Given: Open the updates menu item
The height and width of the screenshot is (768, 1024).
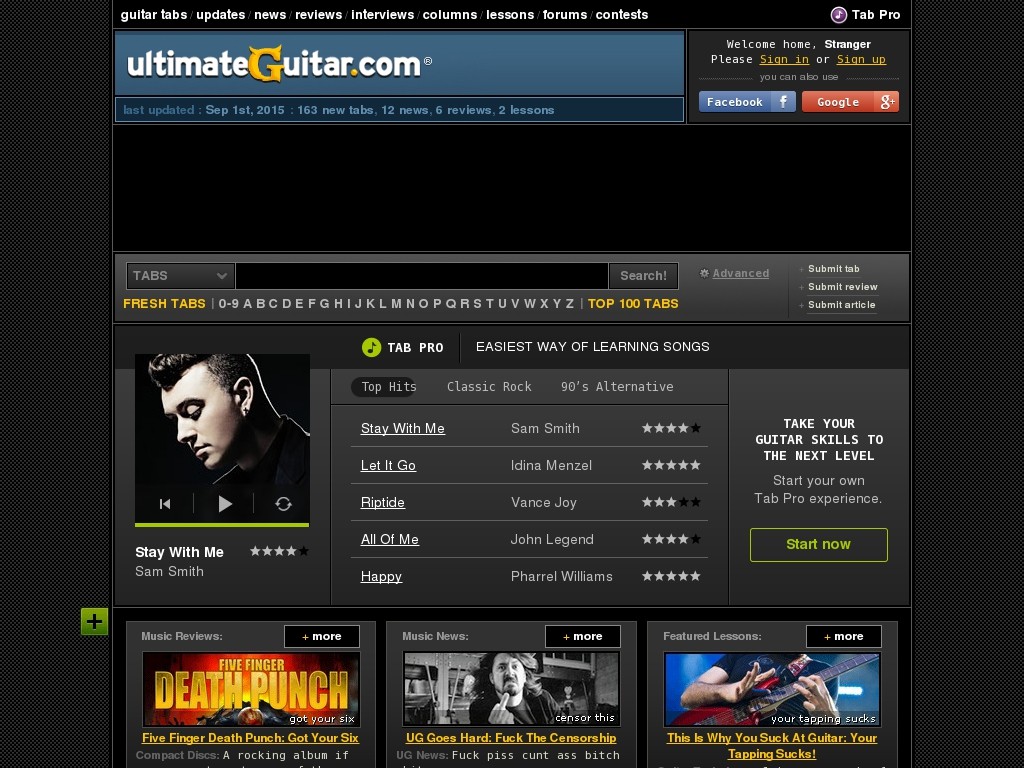Looking at the screenshot, I should click(x=221, y=14).
